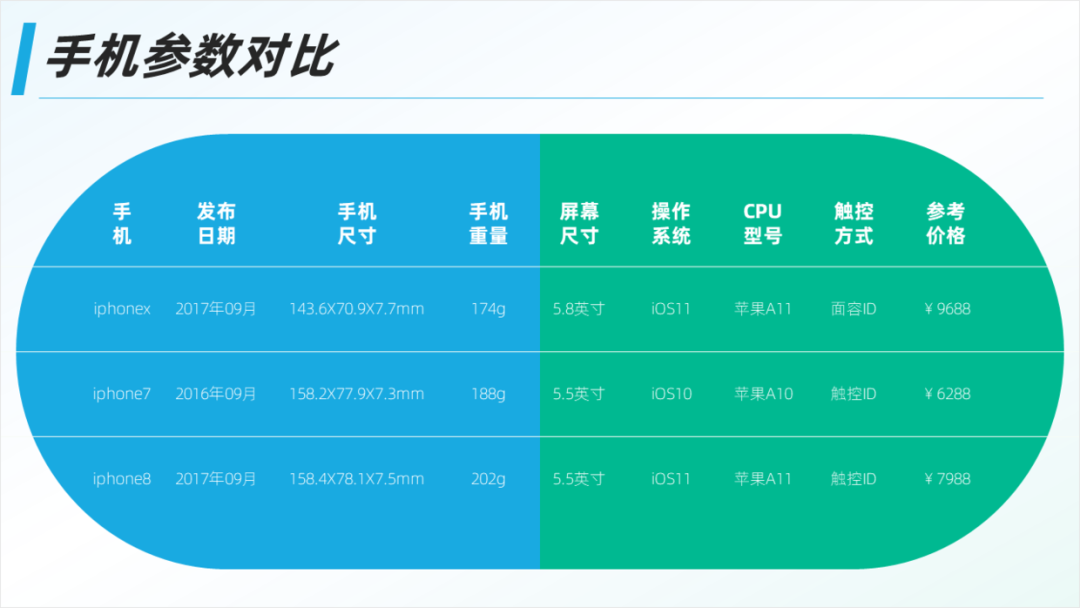
Task: Click the price ¥ 6288
Action: (947, 394)
